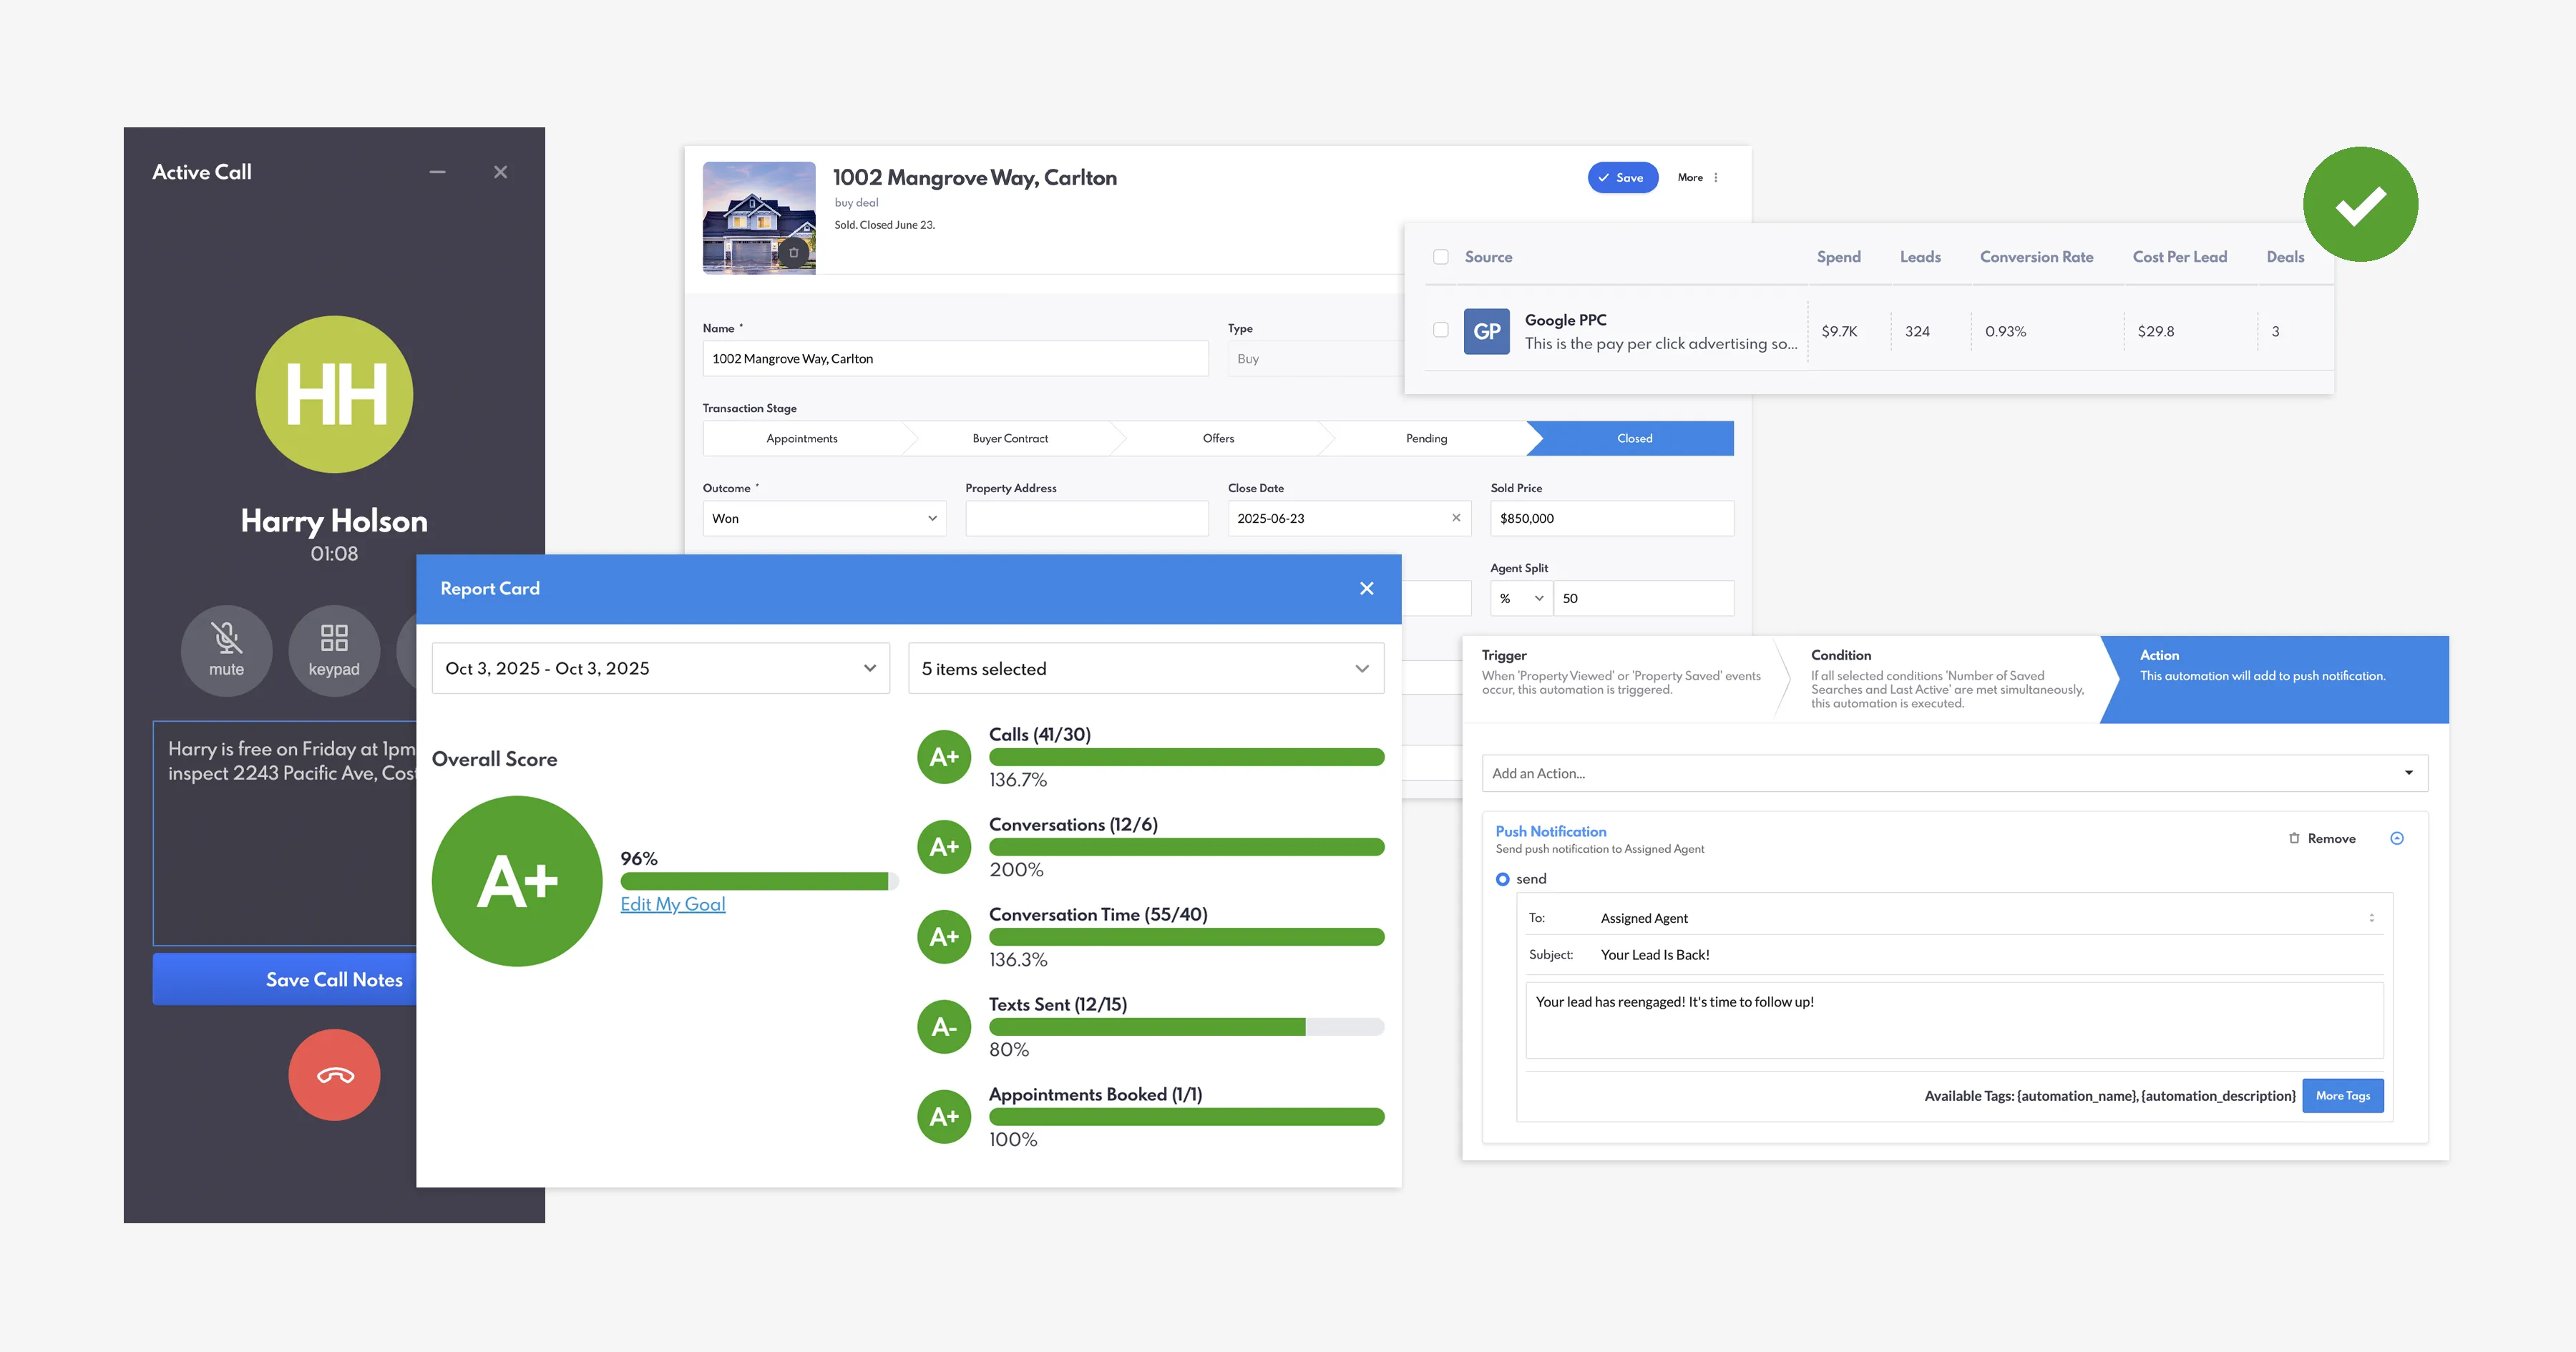Collapse the Push Notification action panel
The width and height of the screenshot is (2576, 1352).
click(2397, 838)
